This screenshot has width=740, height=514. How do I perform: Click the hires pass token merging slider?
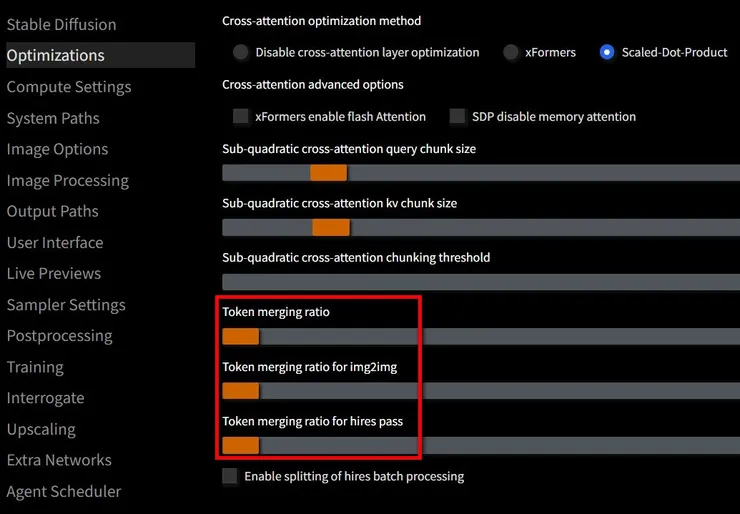click(241, 445)
